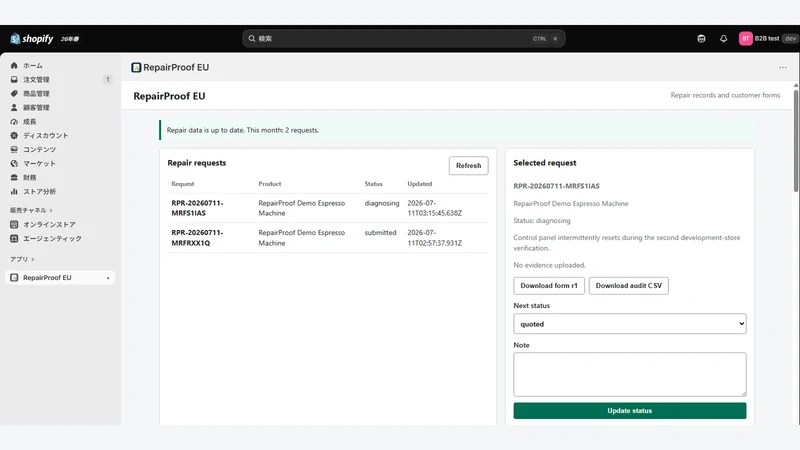The width and height of the screenshot is (800, 450).
Task: Open the three-dot app menu
Action: point(783,67)
